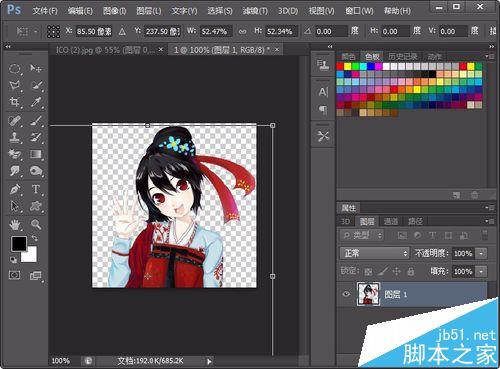Select the Gradient tool
Viewport: 500px width, 369px height.
point(36,154)
